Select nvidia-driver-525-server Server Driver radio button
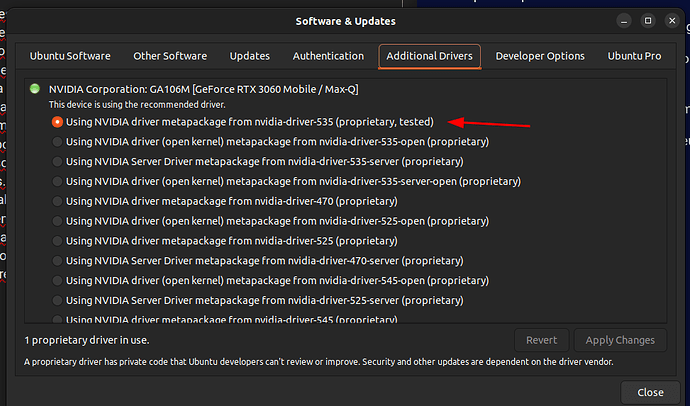The width and height of the screenshot is (690, 406). (57, 300)
